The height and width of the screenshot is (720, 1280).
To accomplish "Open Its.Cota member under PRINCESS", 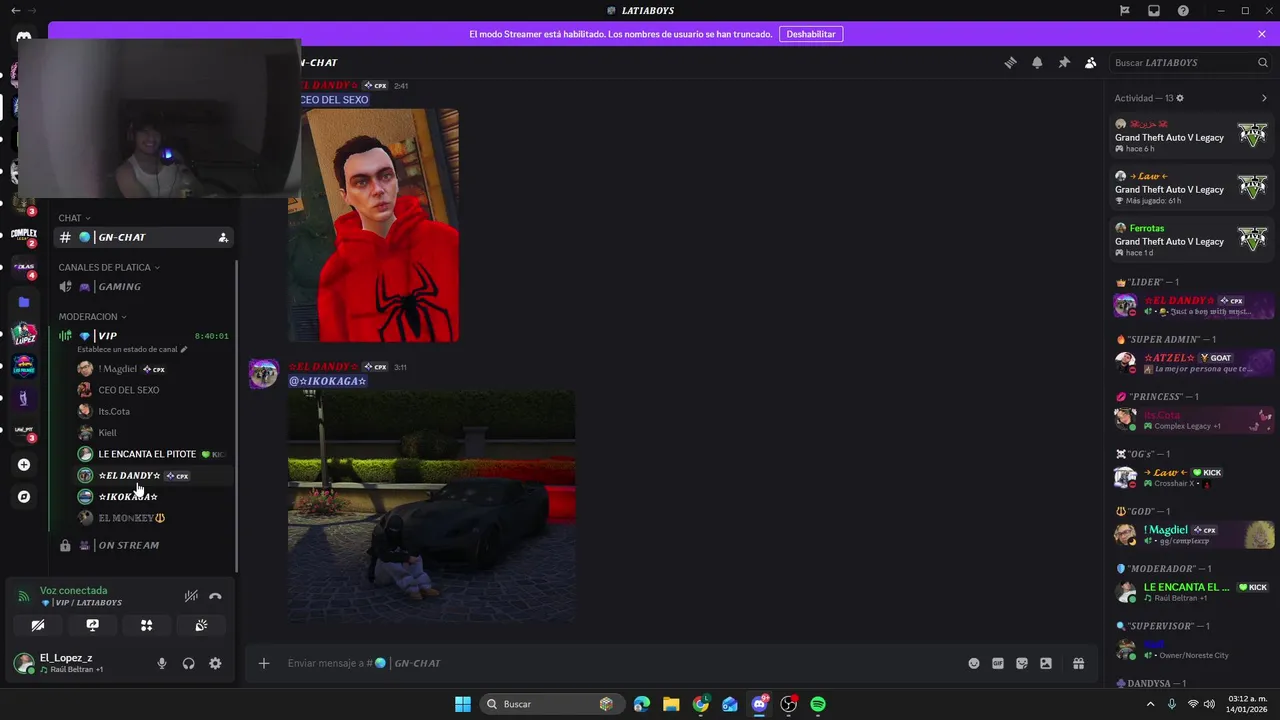I will tap(1193, 420).
